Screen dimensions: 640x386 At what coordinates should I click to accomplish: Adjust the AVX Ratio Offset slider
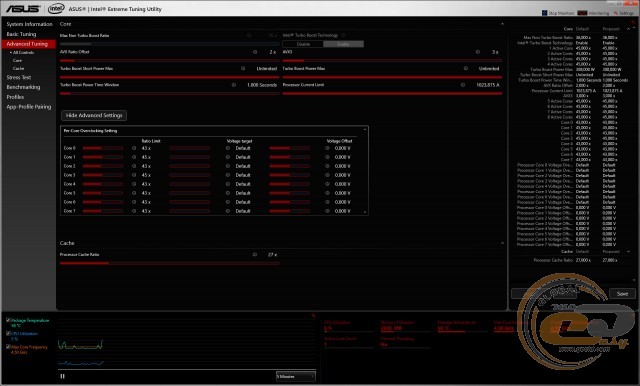pos(169,60)
